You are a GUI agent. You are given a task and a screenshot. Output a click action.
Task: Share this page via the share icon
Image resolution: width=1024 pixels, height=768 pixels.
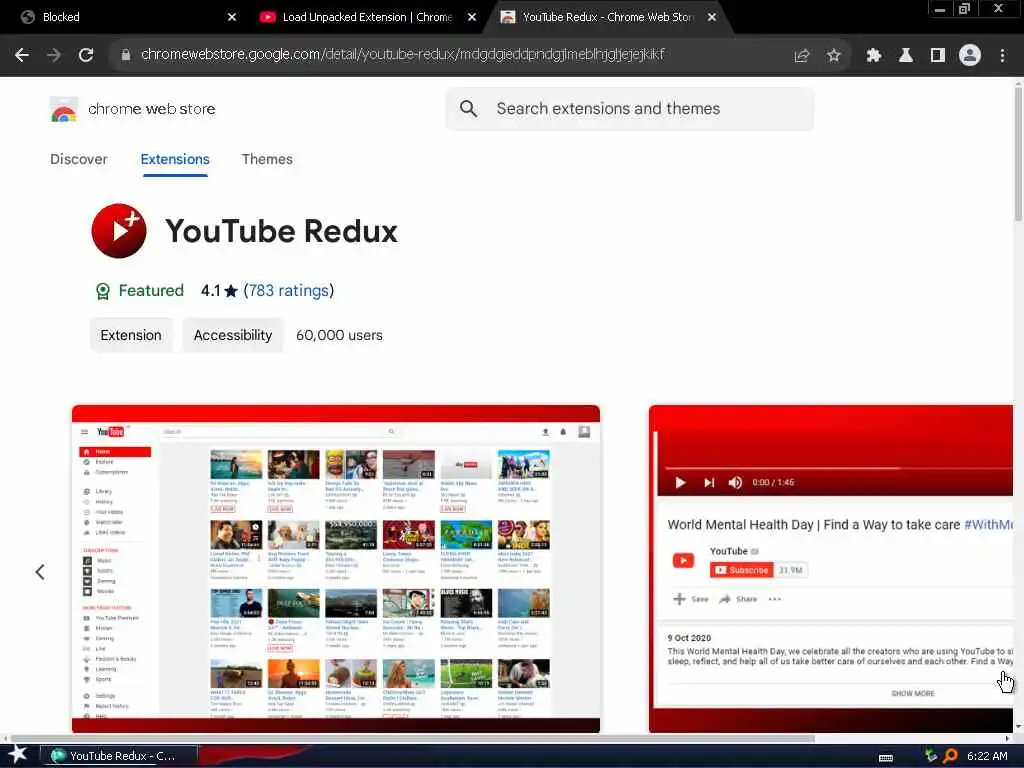(801, 56)
